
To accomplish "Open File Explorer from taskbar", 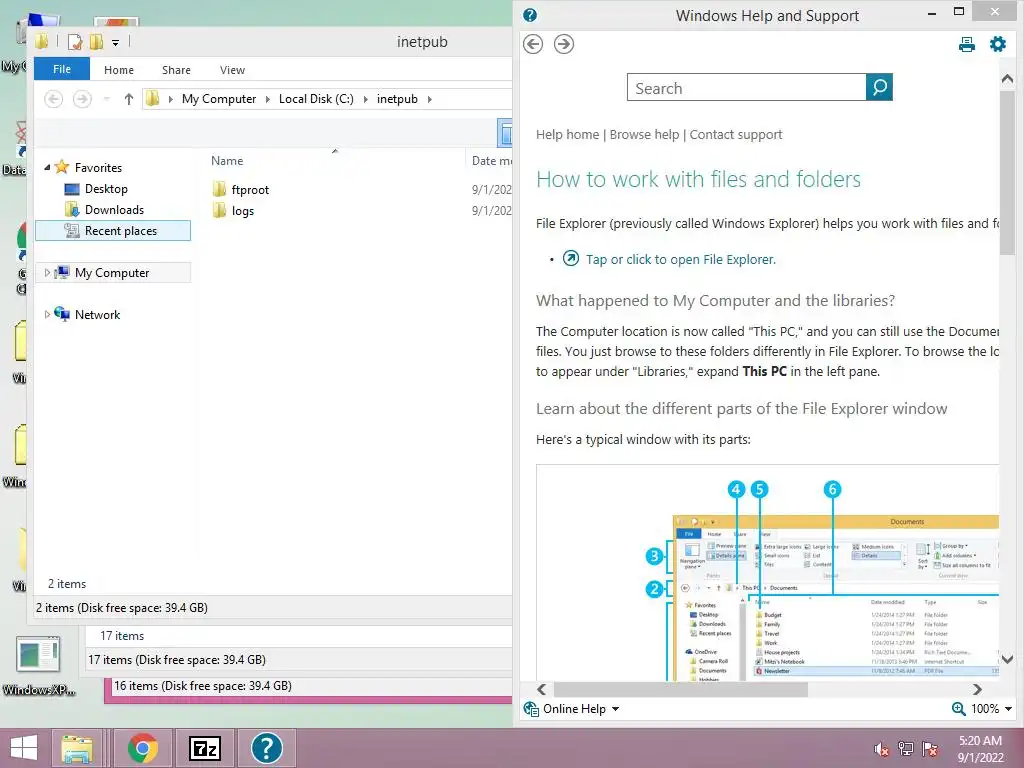I will (76, 748).
